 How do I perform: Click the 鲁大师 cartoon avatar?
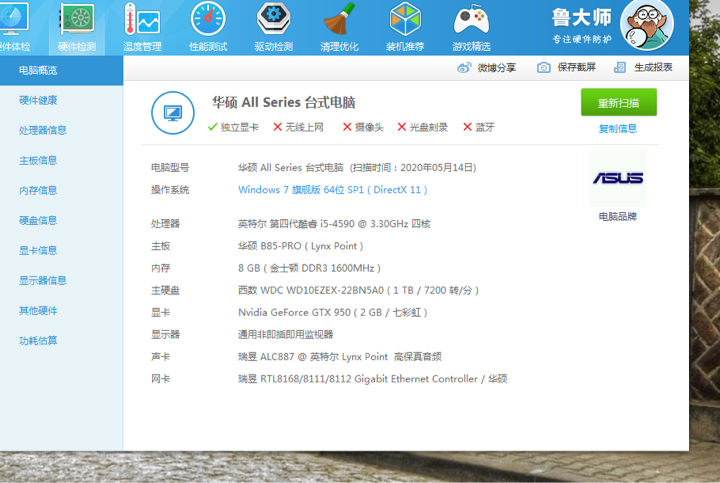647,25
